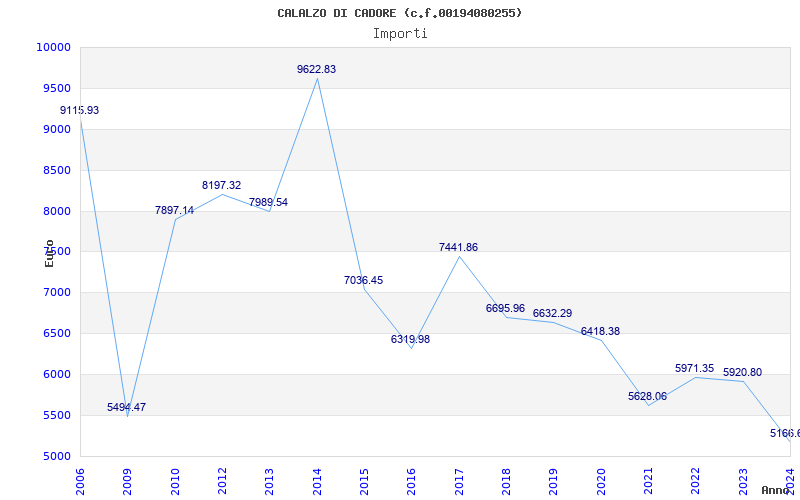Click the 6319.98 data label
The image size is (800, 500).
[411, 339]
